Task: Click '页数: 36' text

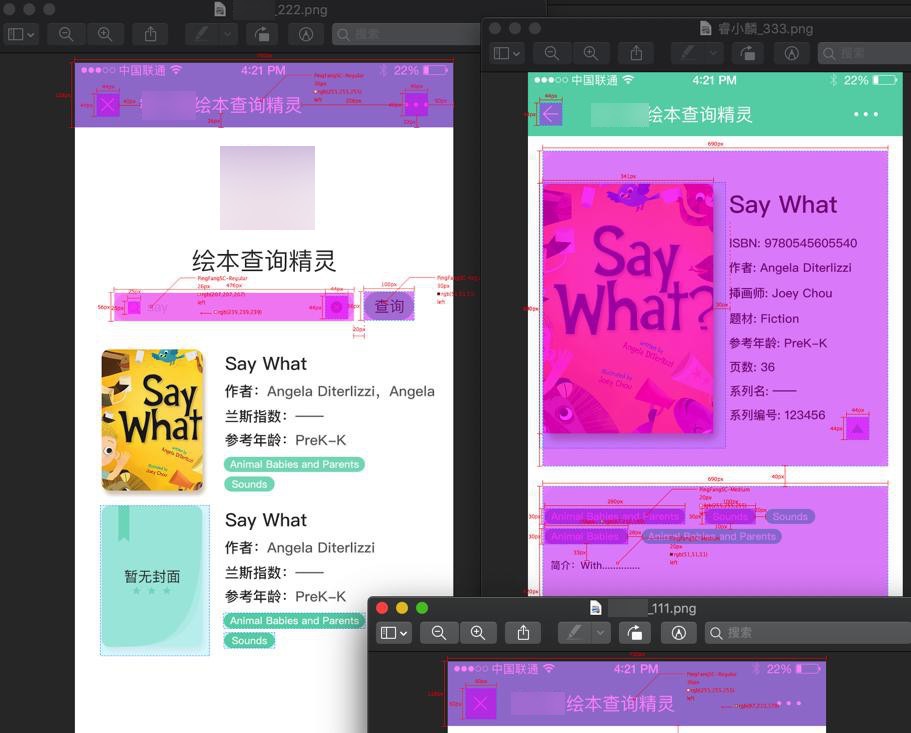Action: click(752, 367)
